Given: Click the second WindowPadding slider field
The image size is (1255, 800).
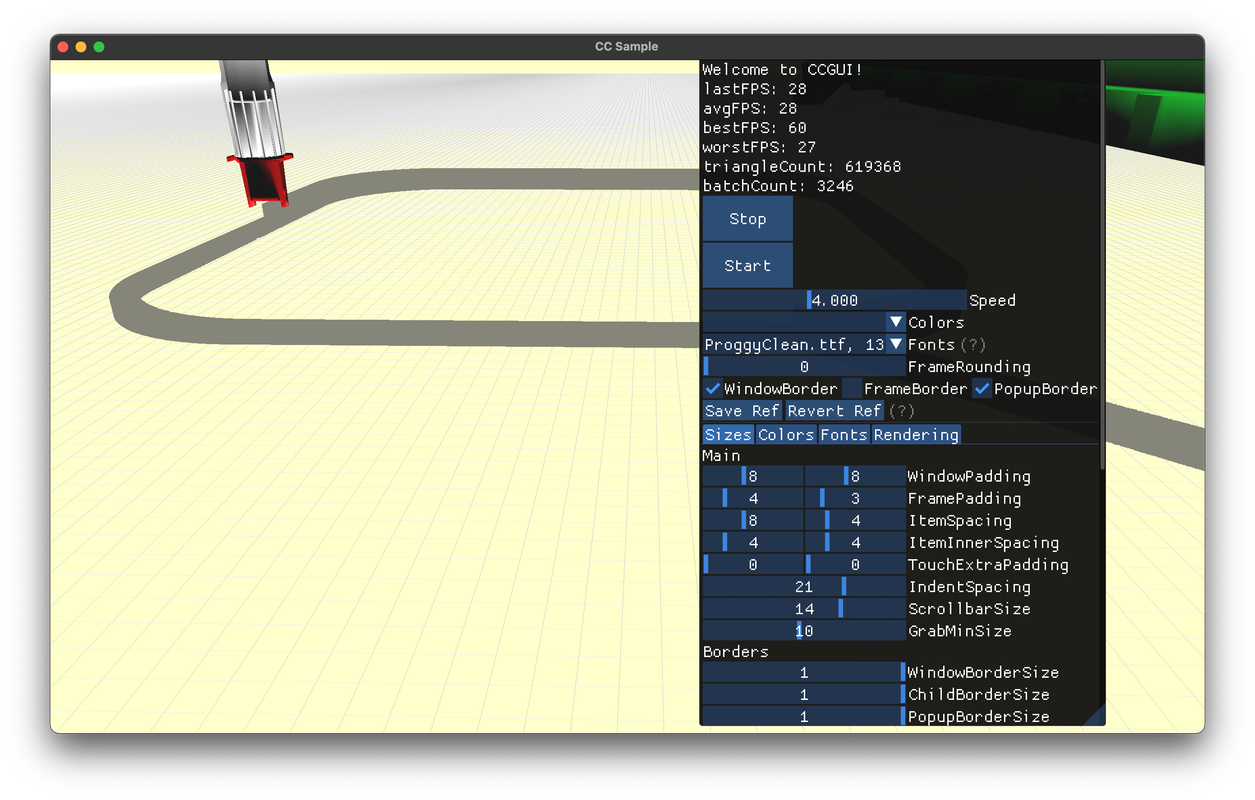Looking at the screenshot, I should click(855, 476).
